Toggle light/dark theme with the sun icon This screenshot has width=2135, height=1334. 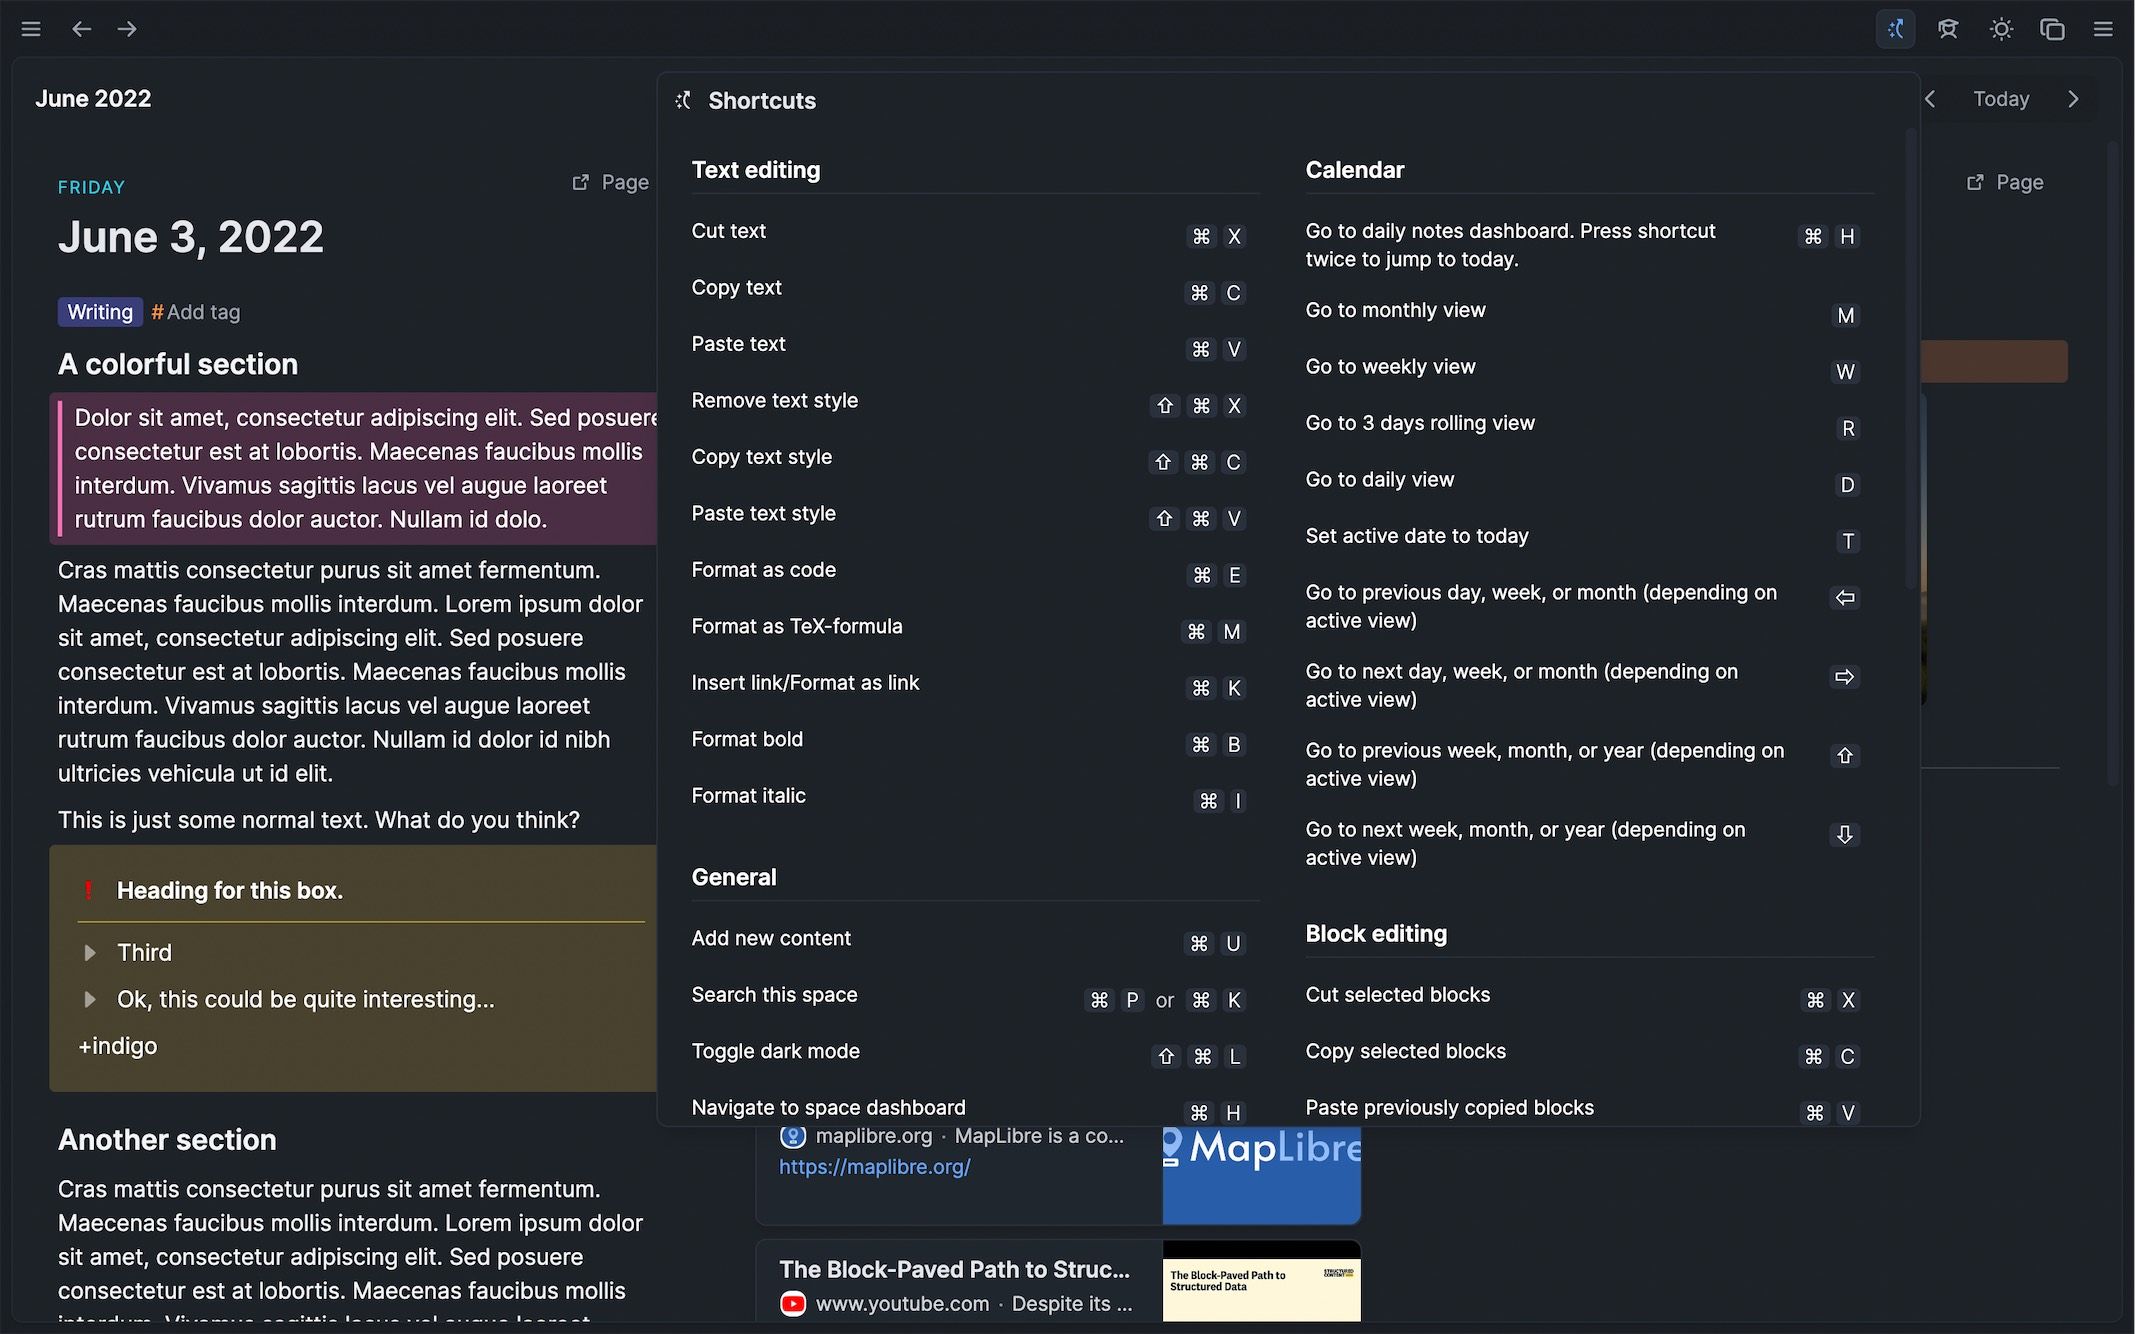point(2001,29)
